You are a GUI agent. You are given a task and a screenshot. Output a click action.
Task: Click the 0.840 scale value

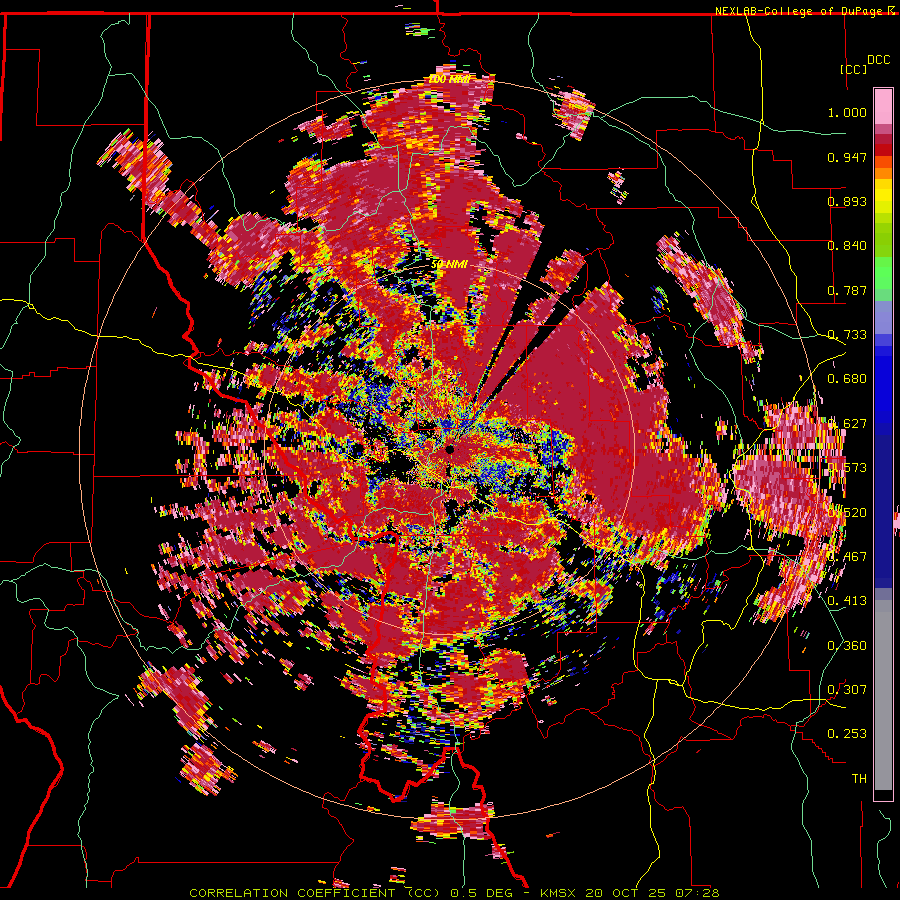pos(847,246)
